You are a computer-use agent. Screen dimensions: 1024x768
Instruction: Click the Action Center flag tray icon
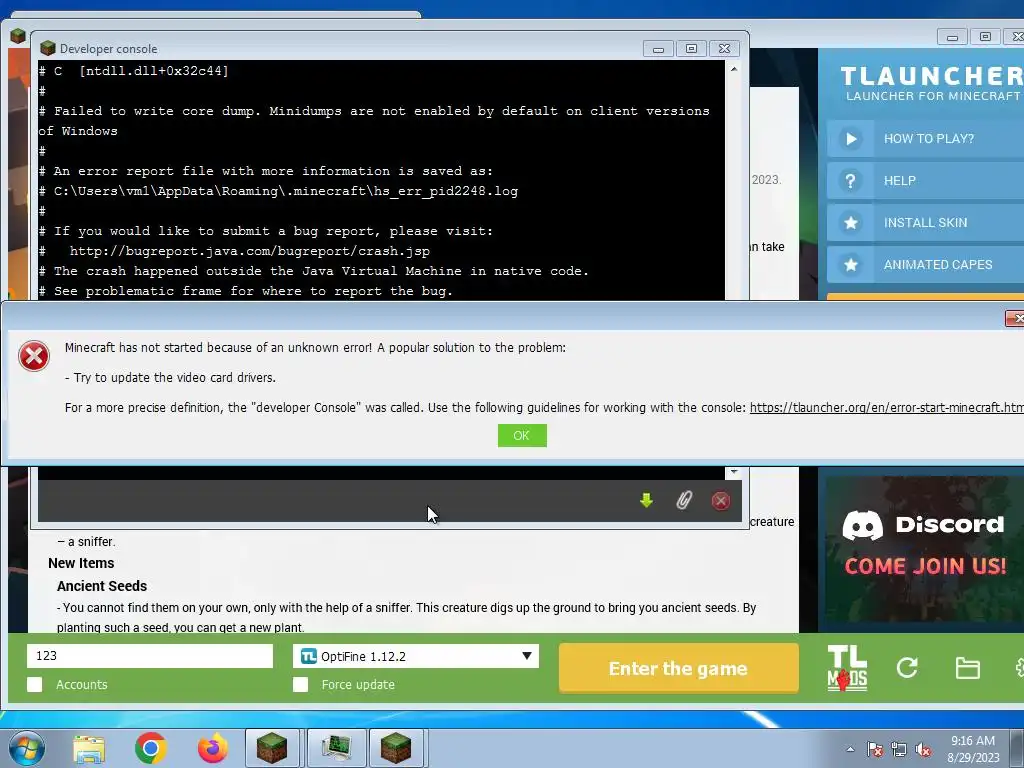pyautogui.click(x=874, y=749)
